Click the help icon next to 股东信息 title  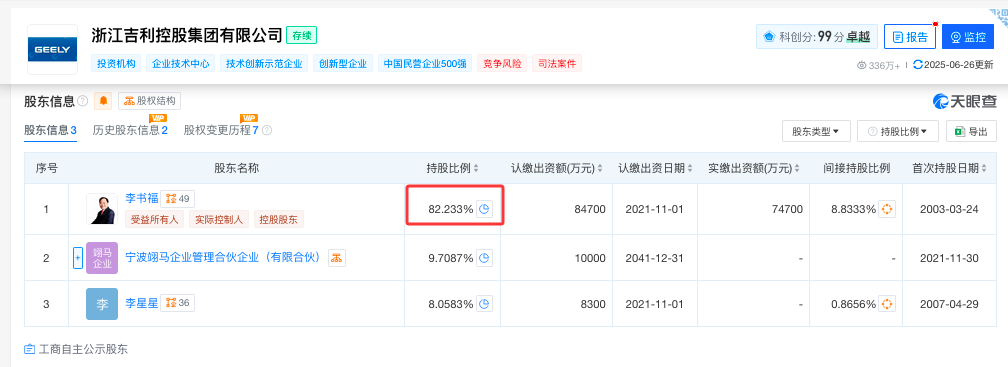[83, 101]
